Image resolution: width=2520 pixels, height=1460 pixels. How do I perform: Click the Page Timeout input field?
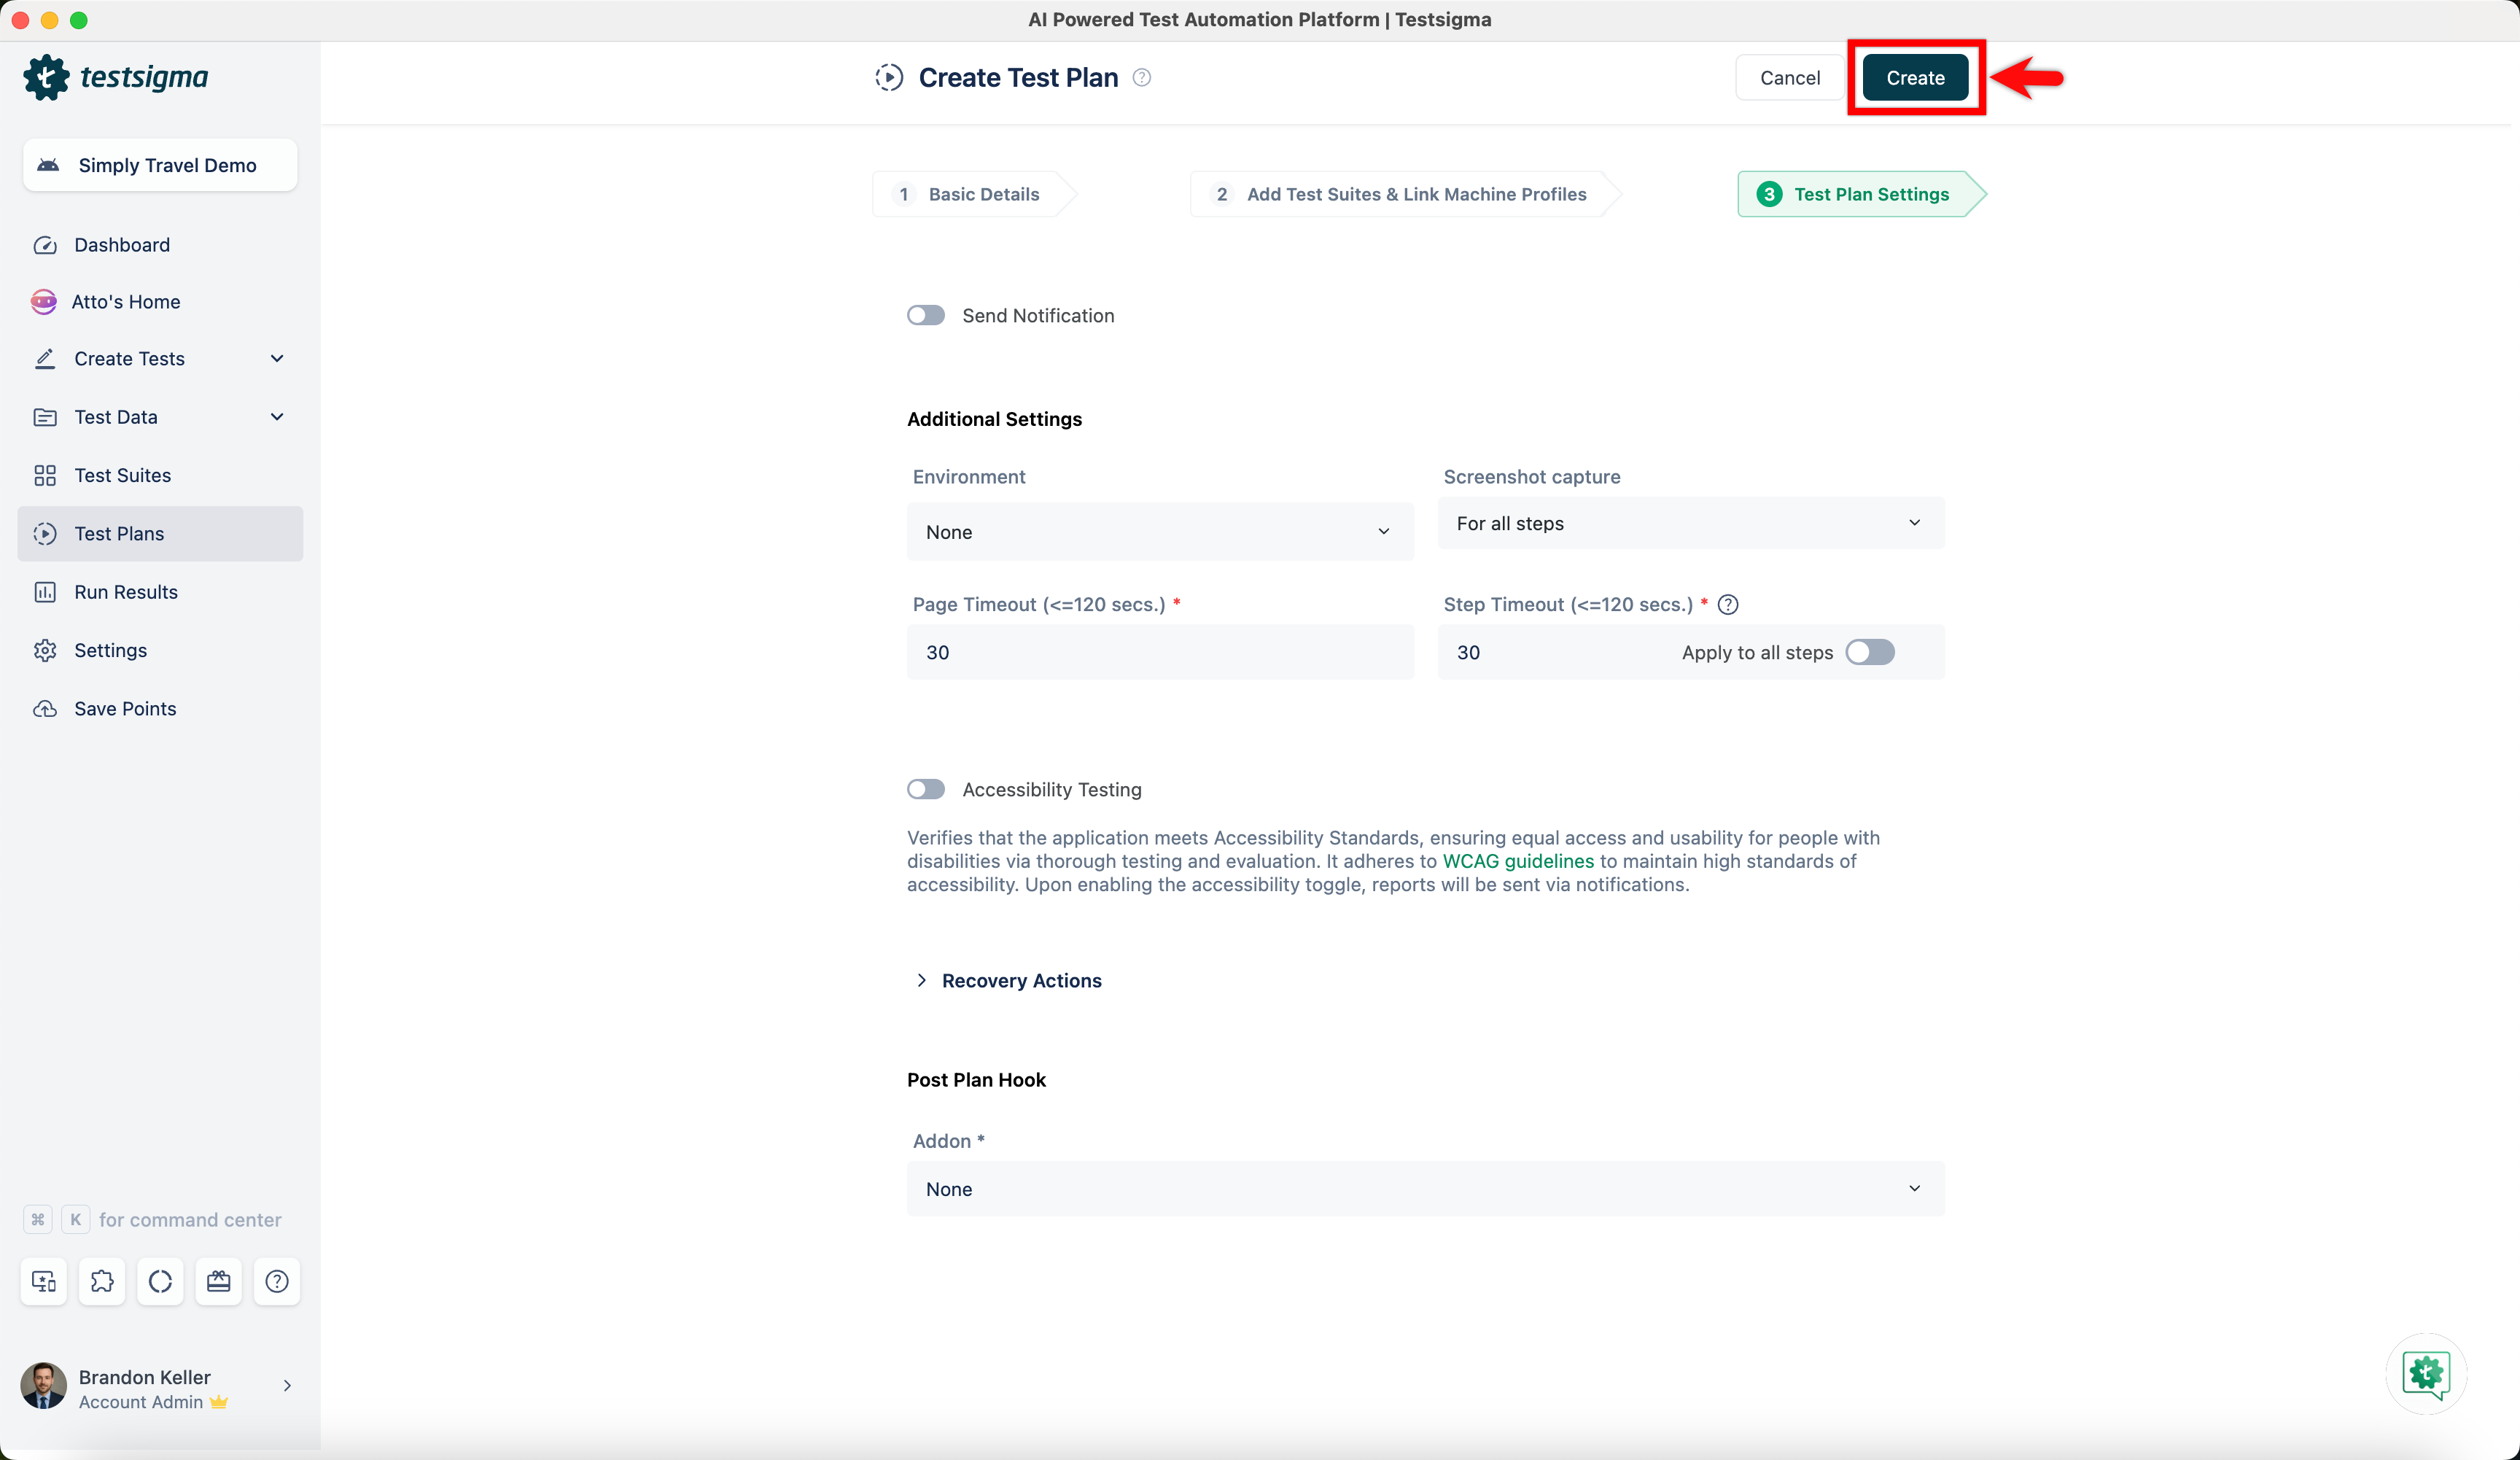click(1160, 652)
